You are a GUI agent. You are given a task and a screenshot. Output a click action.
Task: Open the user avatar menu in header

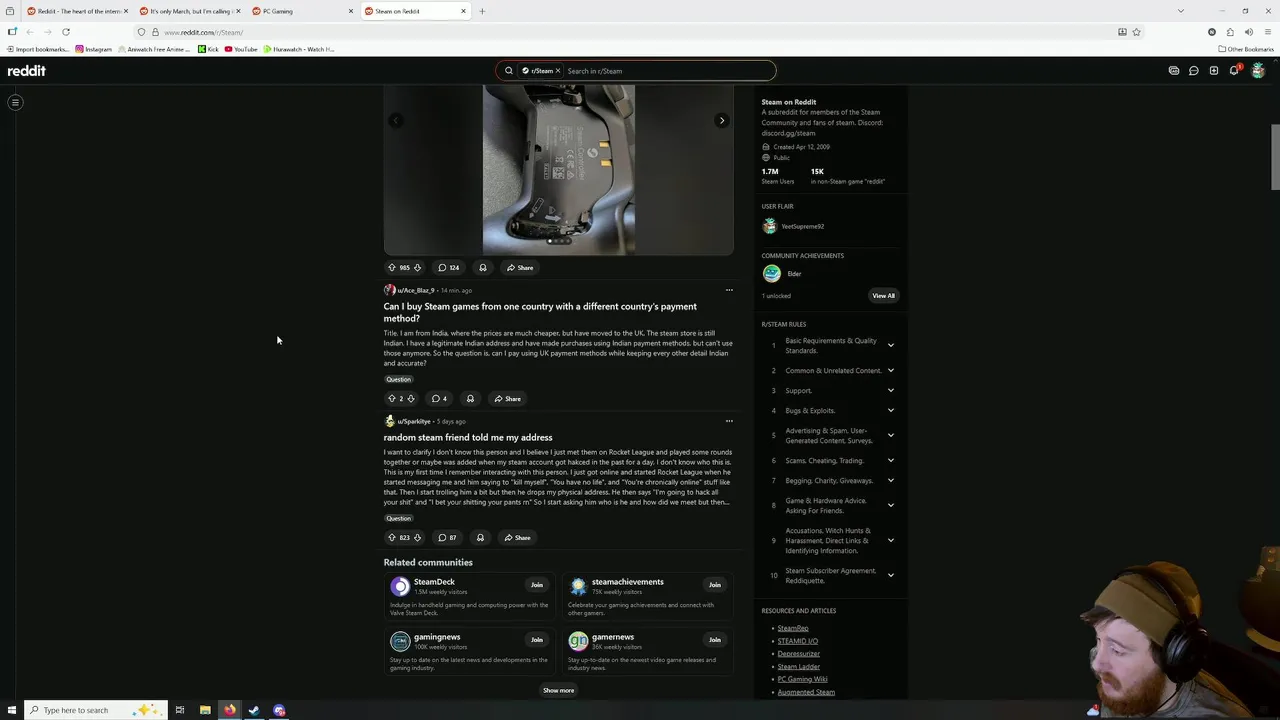(x=1258, y=71)
